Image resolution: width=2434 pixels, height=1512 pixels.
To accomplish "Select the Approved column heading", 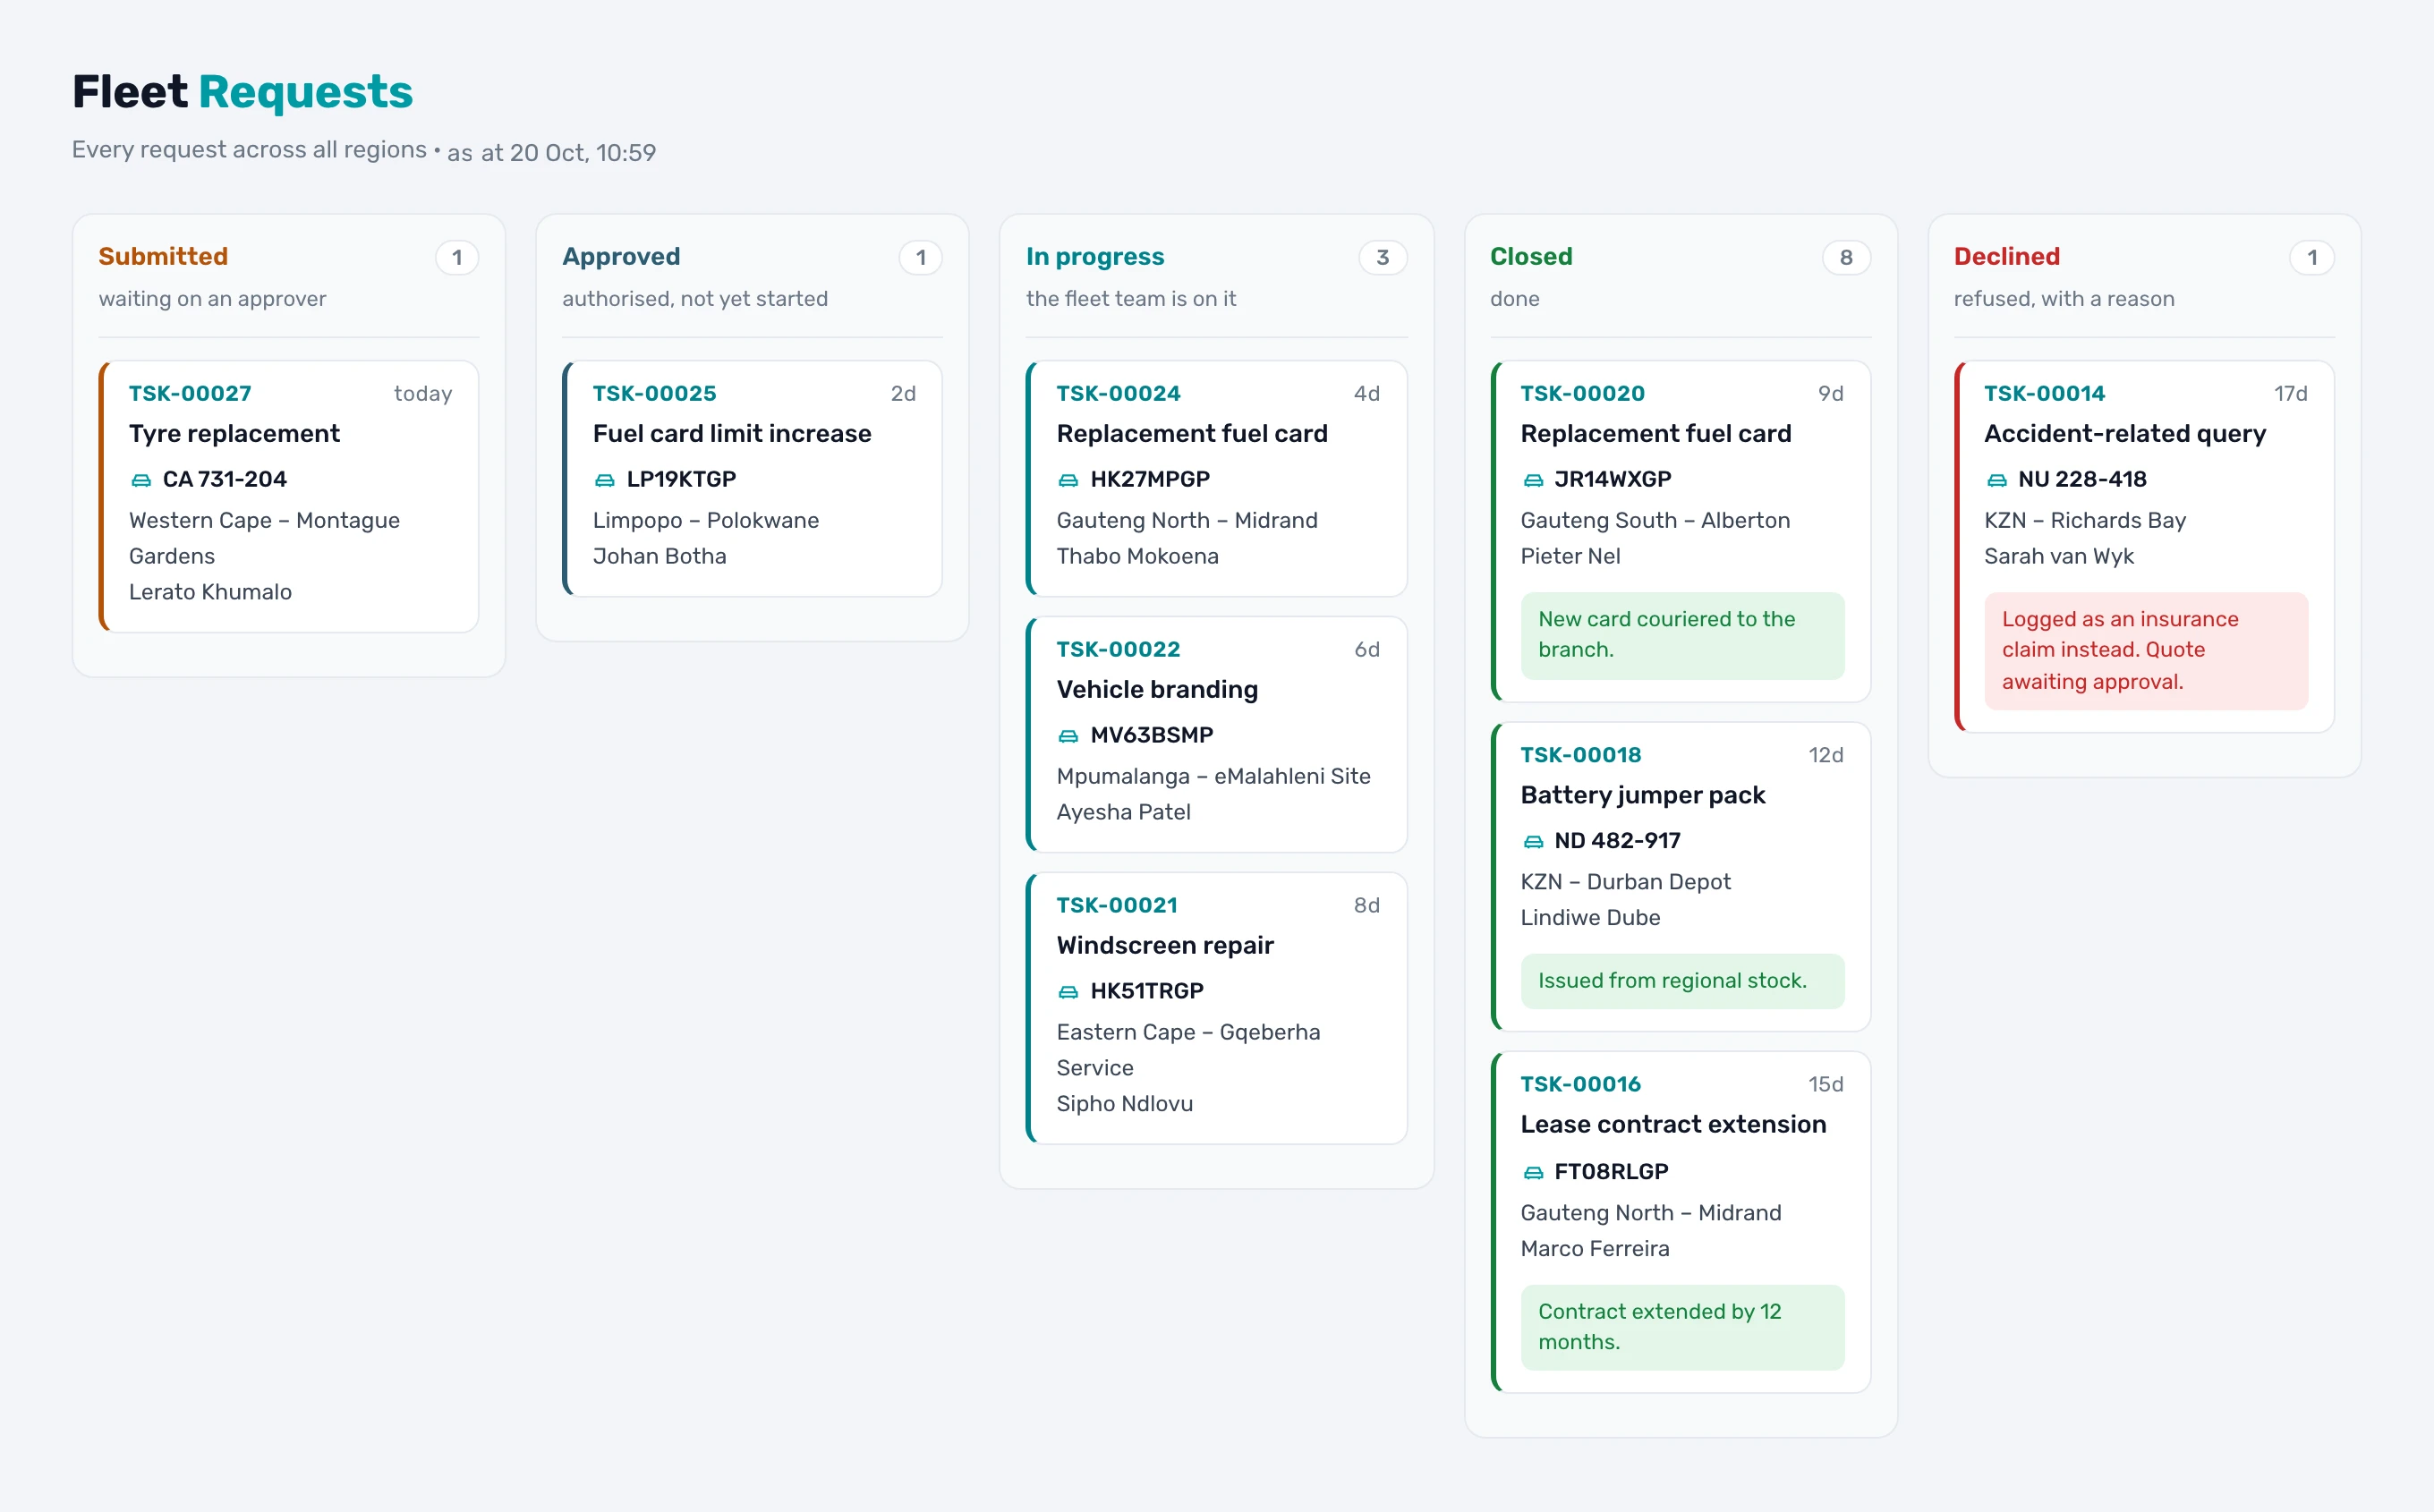I will [621, 257].
